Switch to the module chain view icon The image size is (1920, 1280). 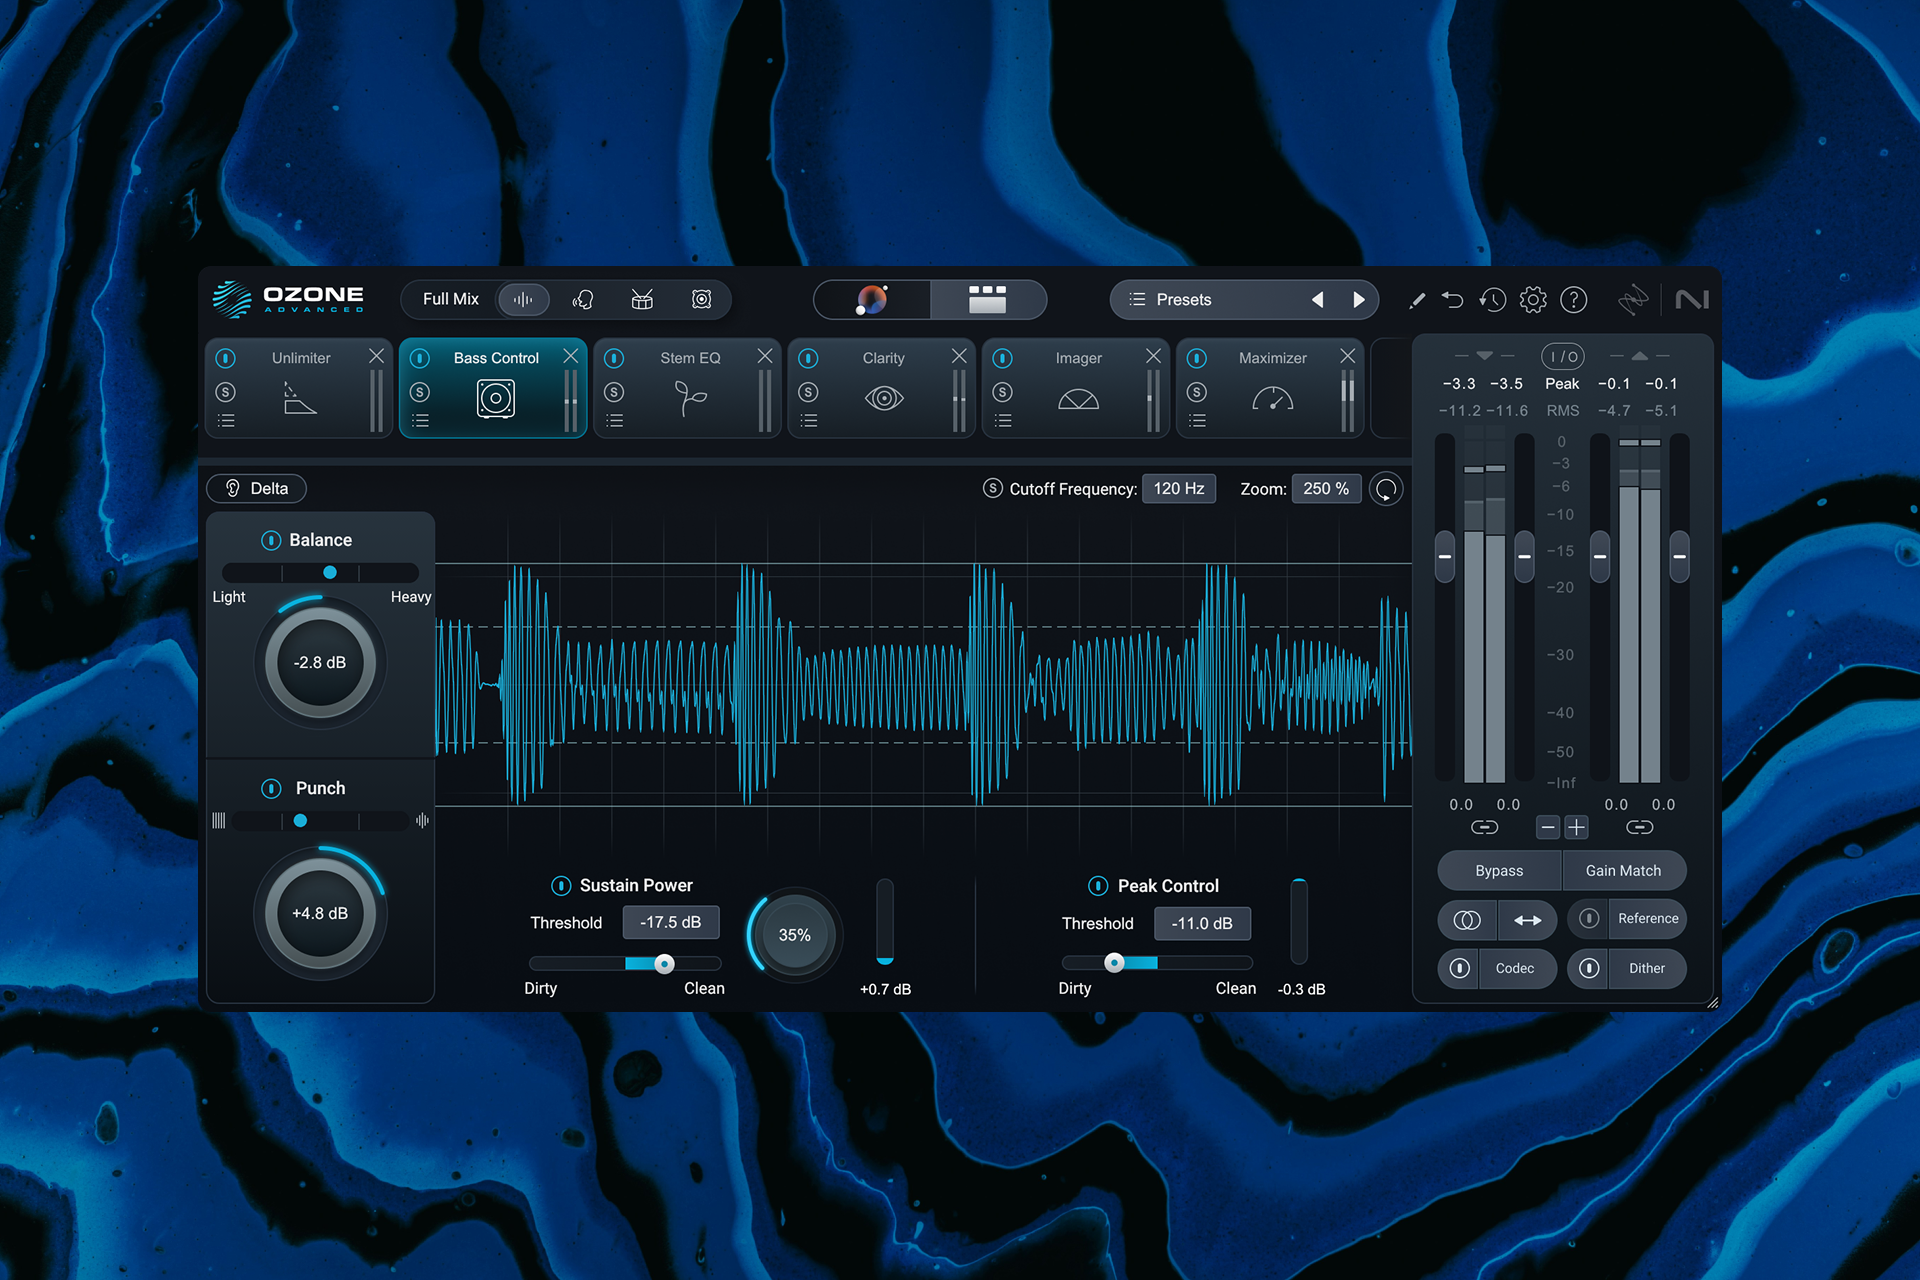pos(987,299)
